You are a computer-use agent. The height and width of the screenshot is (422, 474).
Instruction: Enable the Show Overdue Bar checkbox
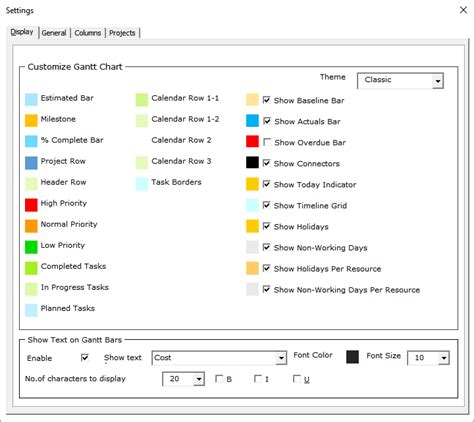click(266, 142)
